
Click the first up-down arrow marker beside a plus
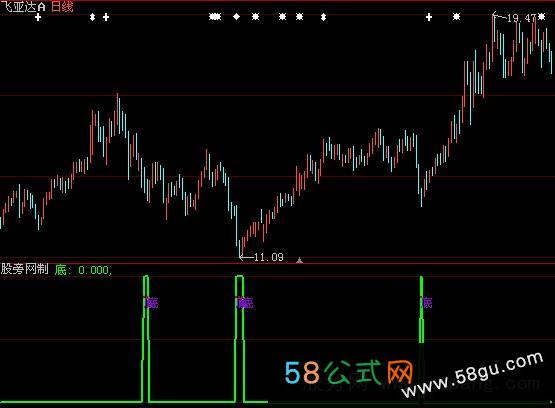point(92,17)
